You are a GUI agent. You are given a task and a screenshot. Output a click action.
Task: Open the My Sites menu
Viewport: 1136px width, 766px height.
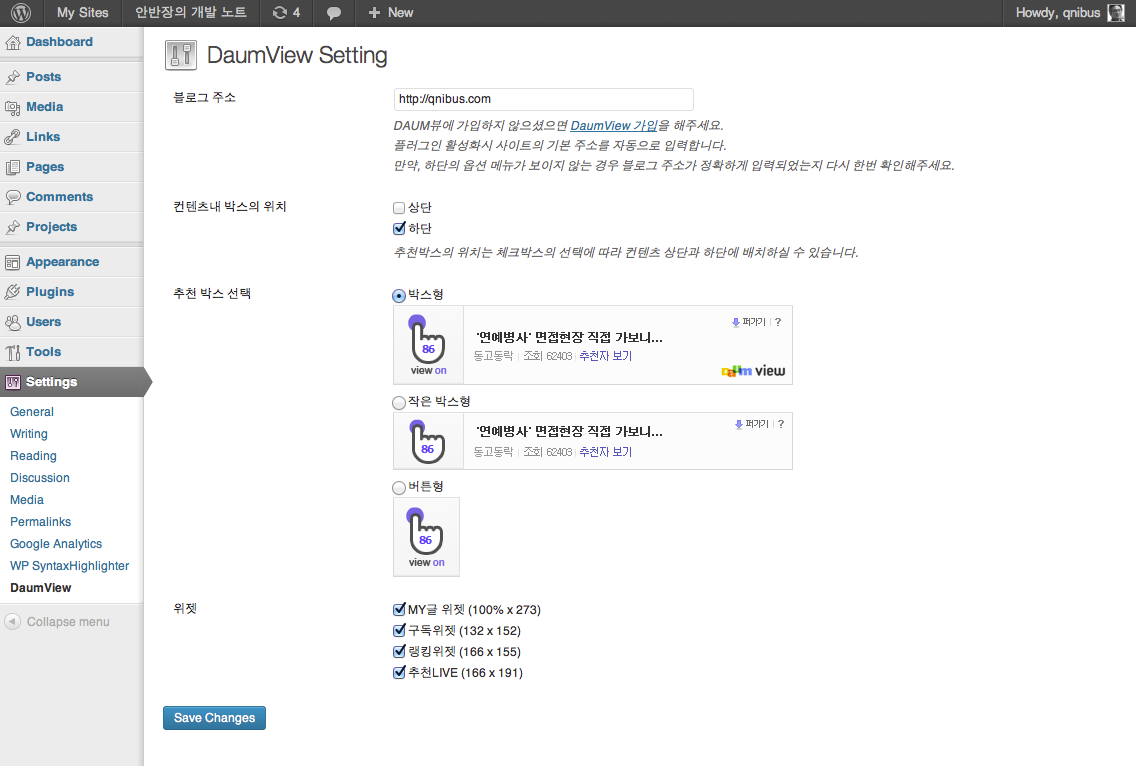(82, 13)
